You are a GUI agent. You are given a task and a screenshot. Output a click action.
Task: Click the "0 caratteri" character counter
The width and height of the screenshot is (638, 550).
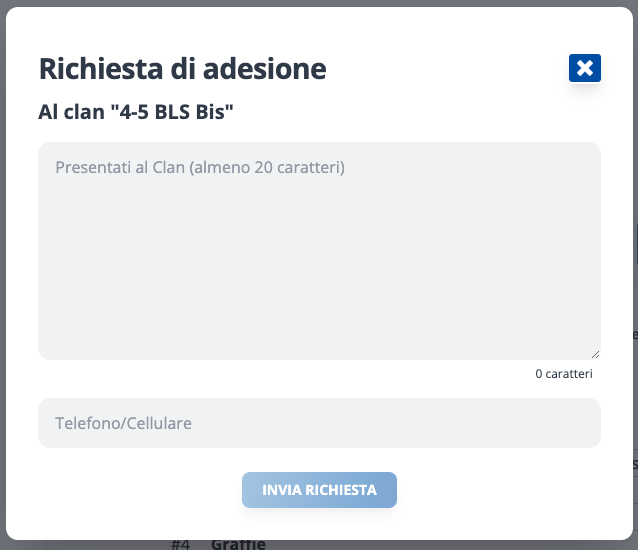[x=563, y=374]
